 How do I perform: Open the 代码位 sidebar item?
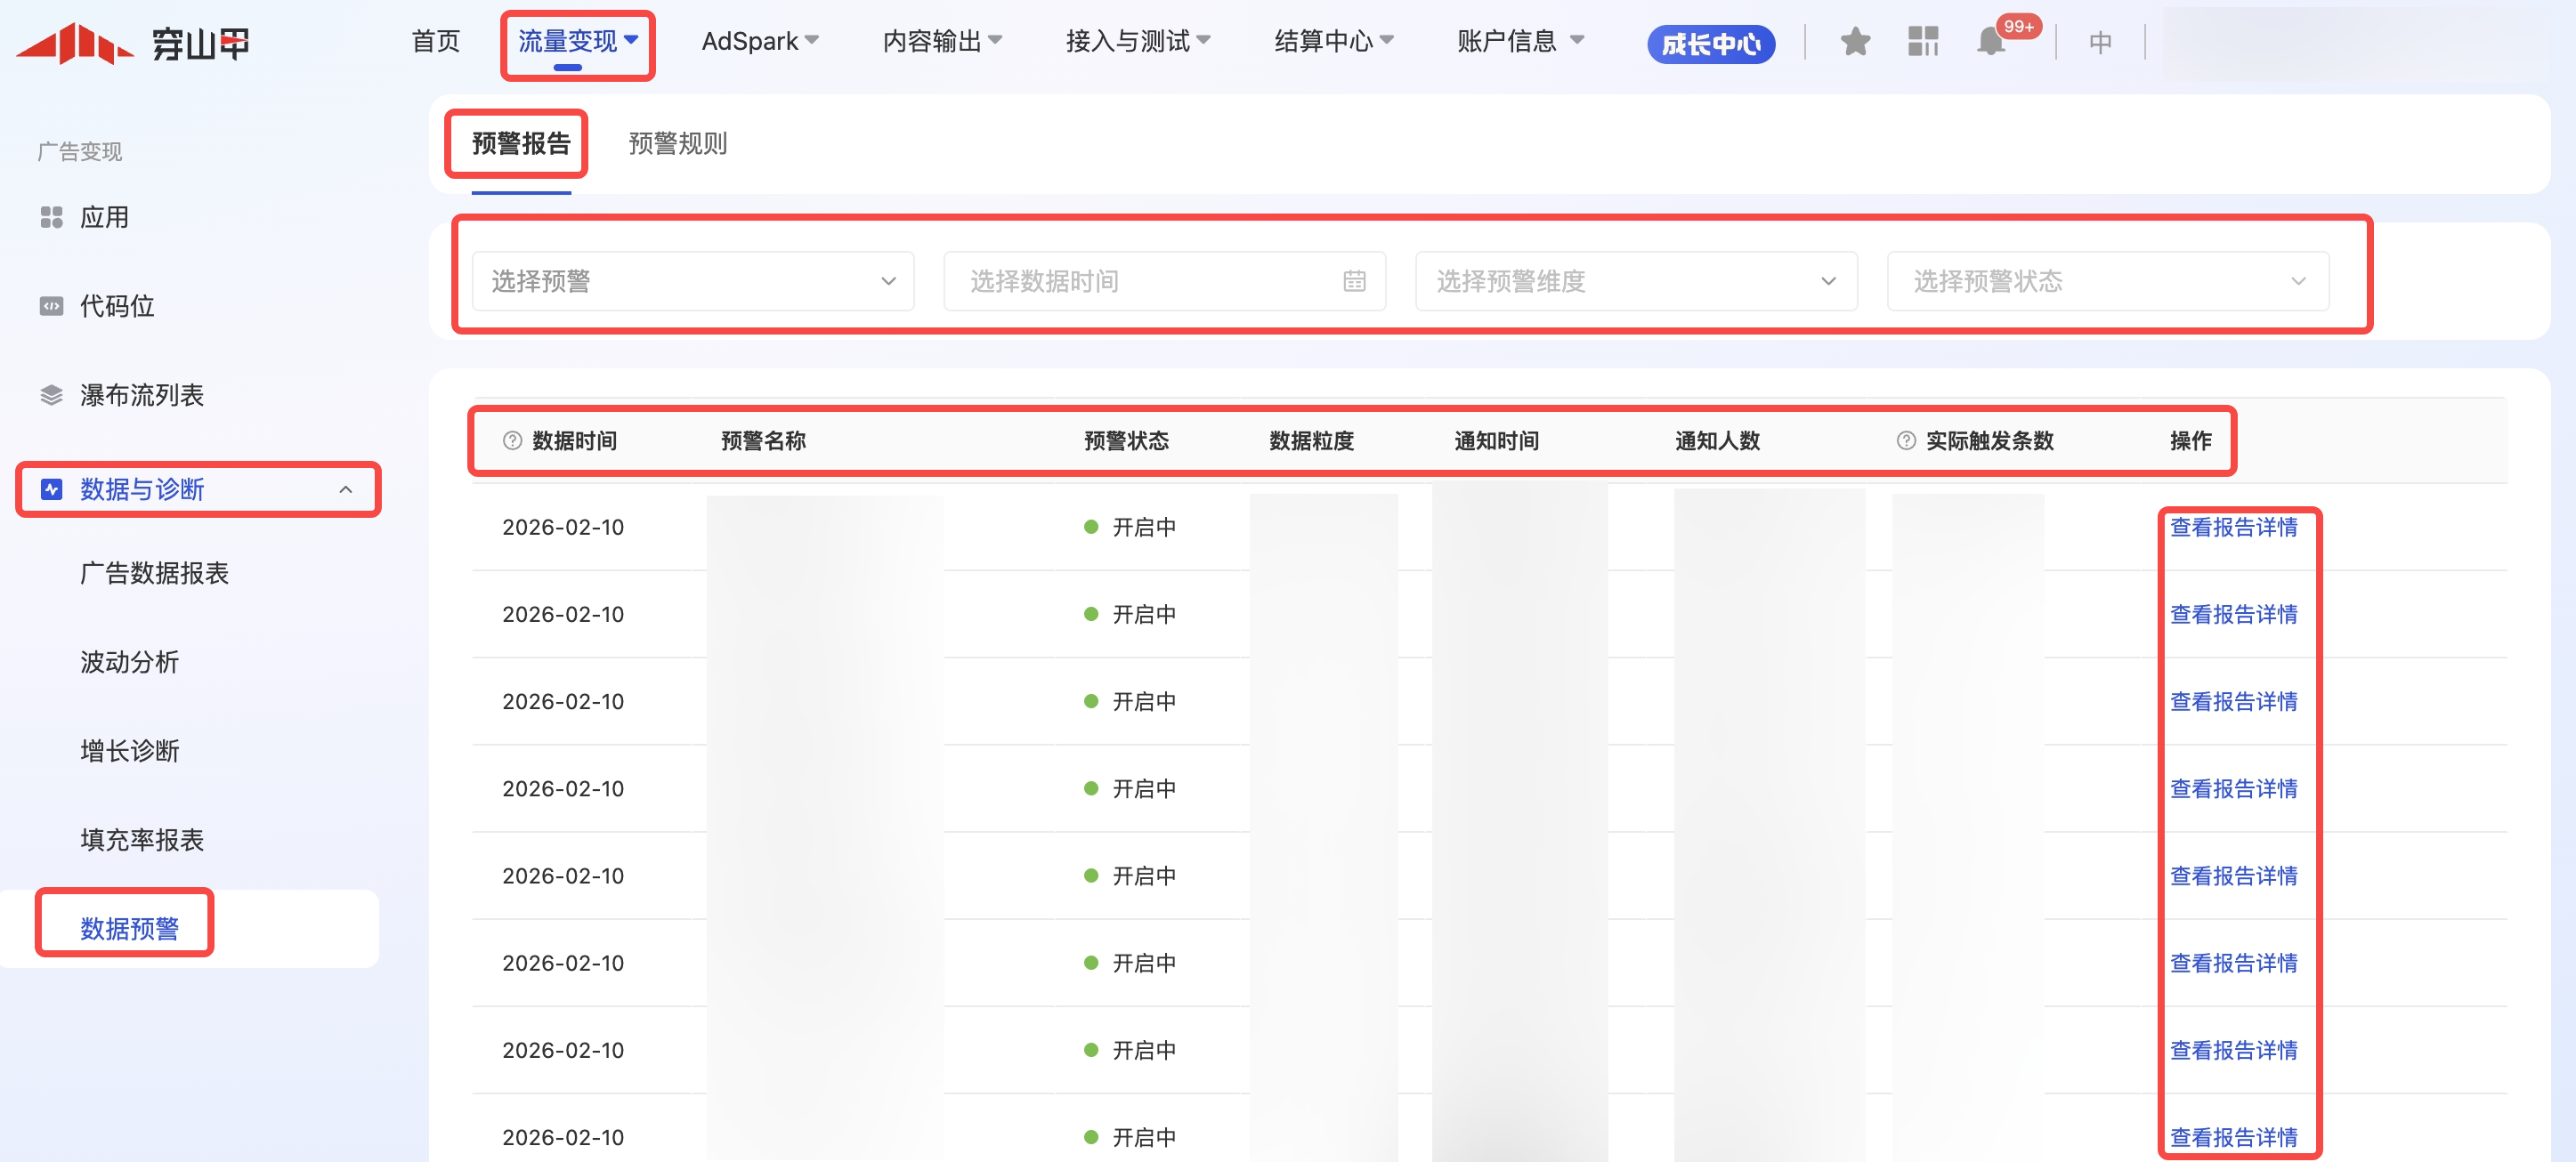pos(116,306)
